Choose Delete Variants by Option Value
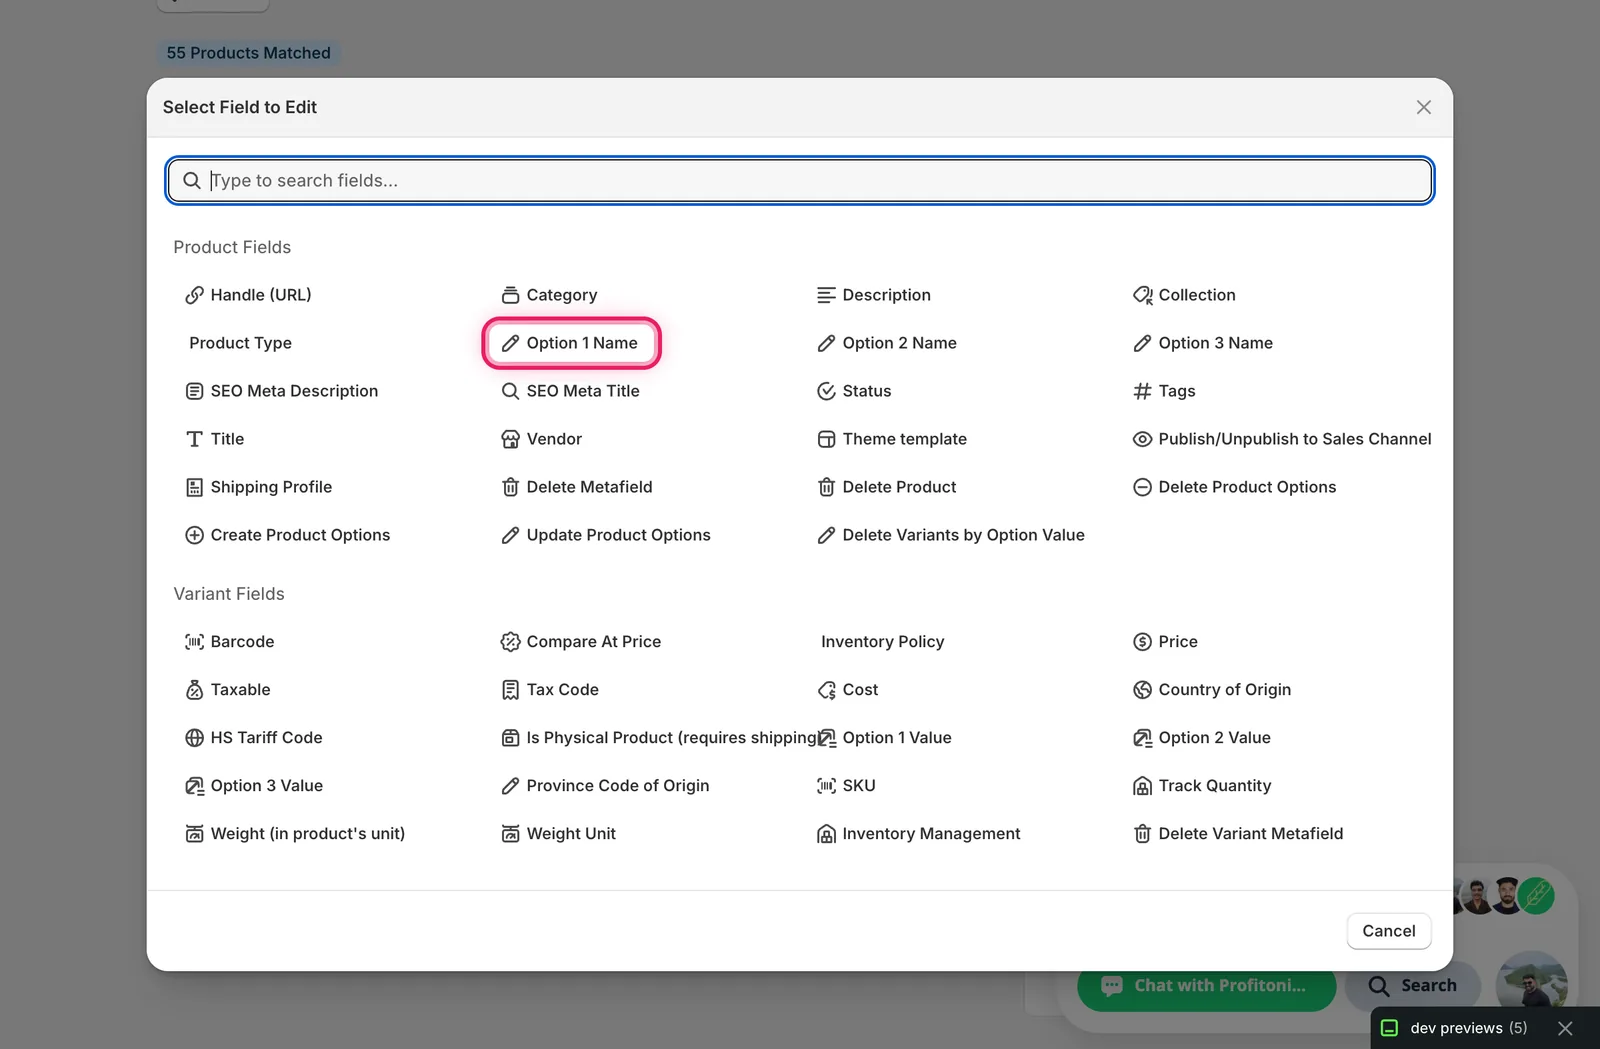This screenshot has height=1049, width=1600. [x=951, y=535]
